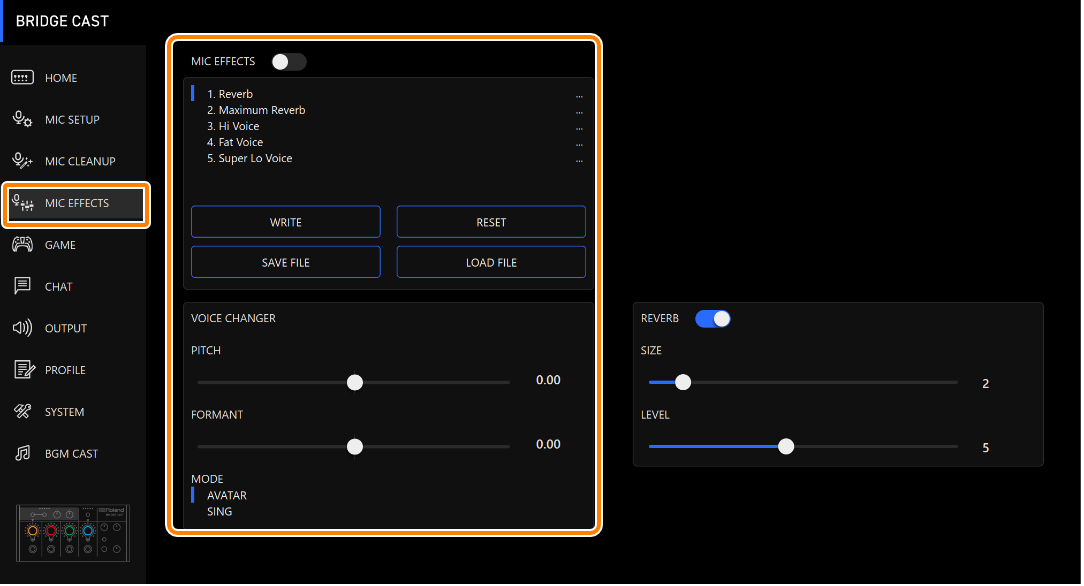Viewport: 1084px width, 586px height.
Task: Open options dots for Fat Voice preset
Action: 579,144
